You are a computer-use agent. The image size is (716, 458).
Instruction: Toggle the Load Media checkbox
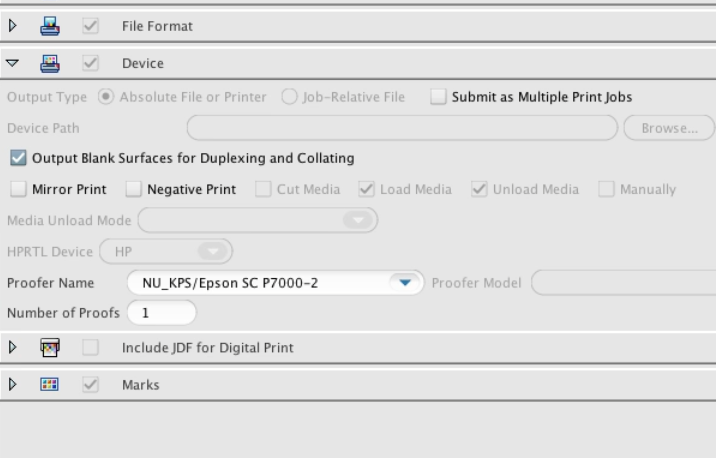[366, 189]
